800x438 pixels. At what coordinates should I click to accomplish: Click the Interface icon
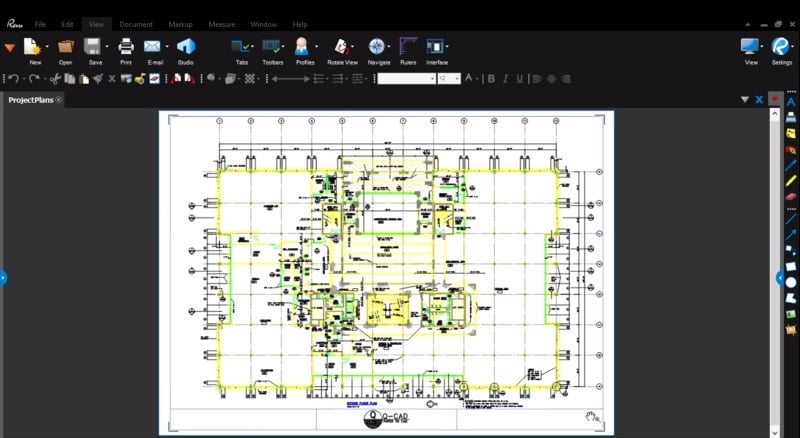(435, 46)
